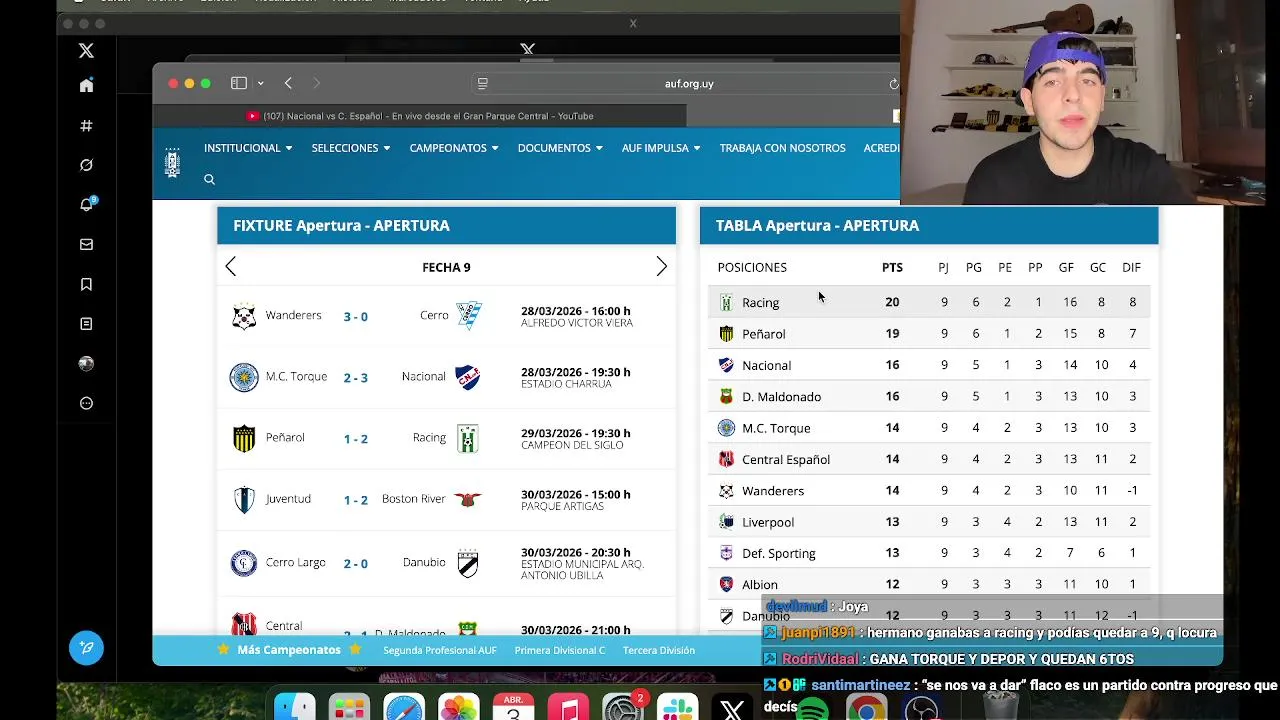The width and height of the screenshot is (1280, 720).
Task: Click the Más Campeonatos label
Action: coord(289,650)
